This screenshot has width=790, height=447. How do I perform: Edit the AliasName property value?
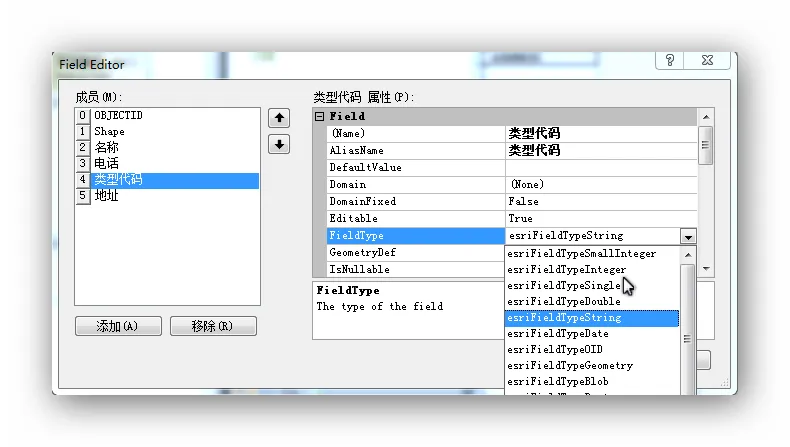601,151
